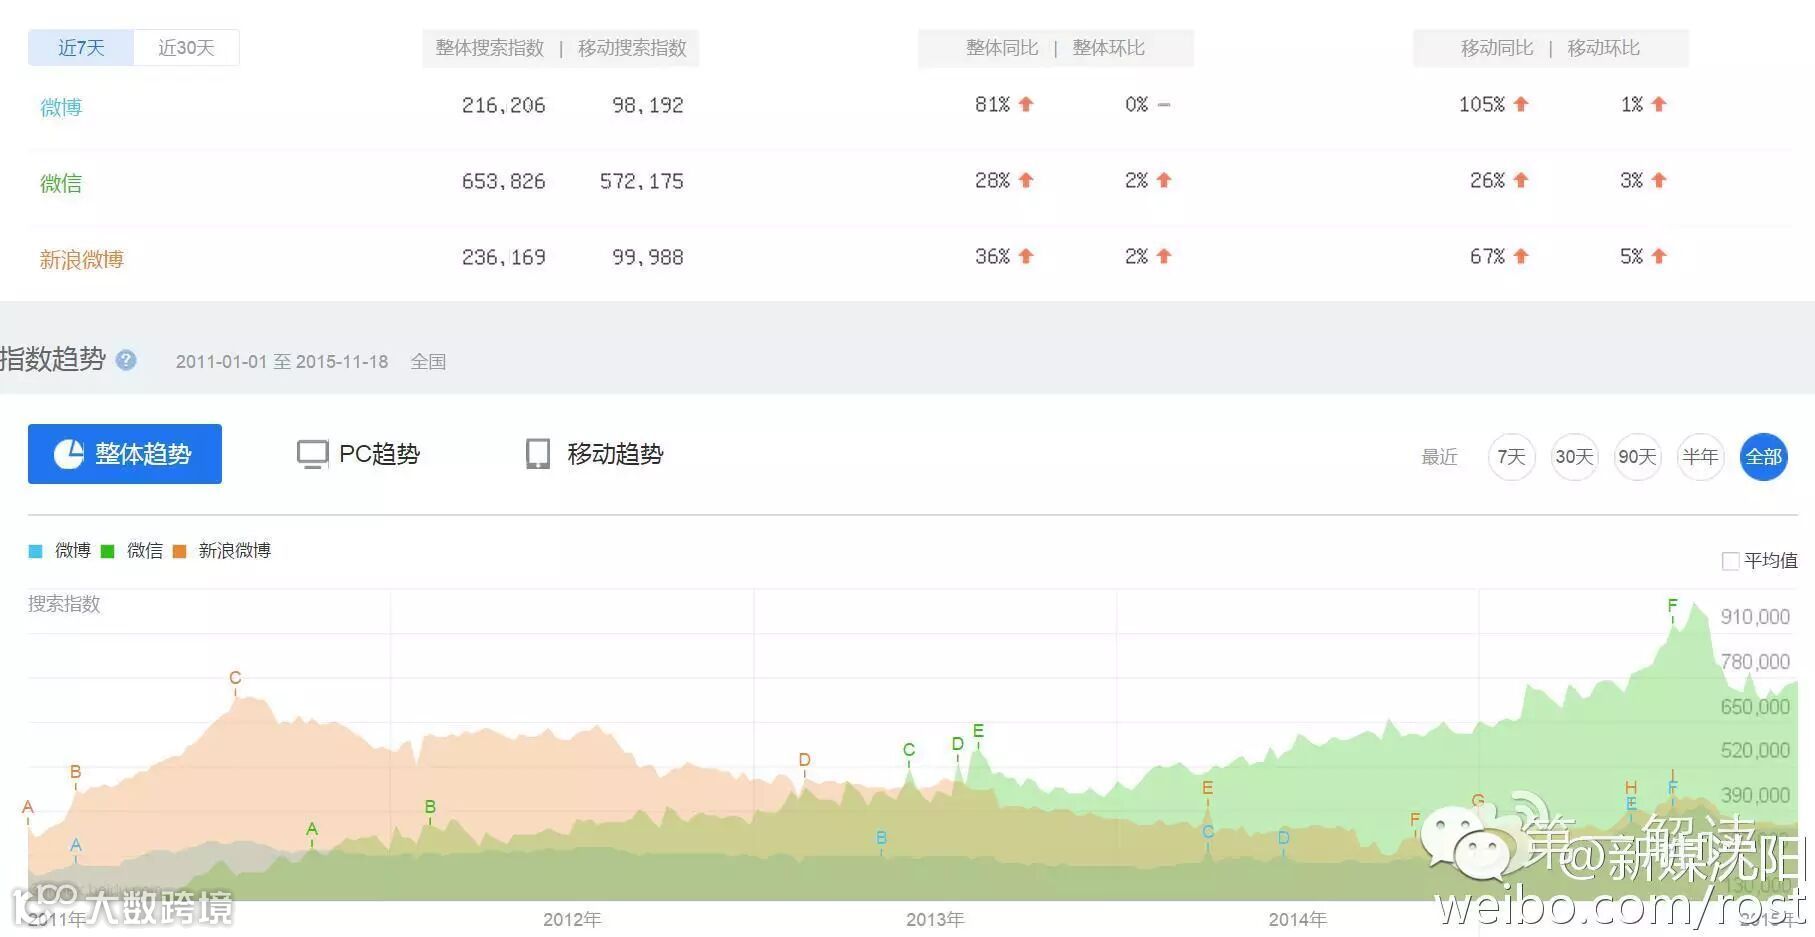Click the green C marker on chart

coord(909,750)
